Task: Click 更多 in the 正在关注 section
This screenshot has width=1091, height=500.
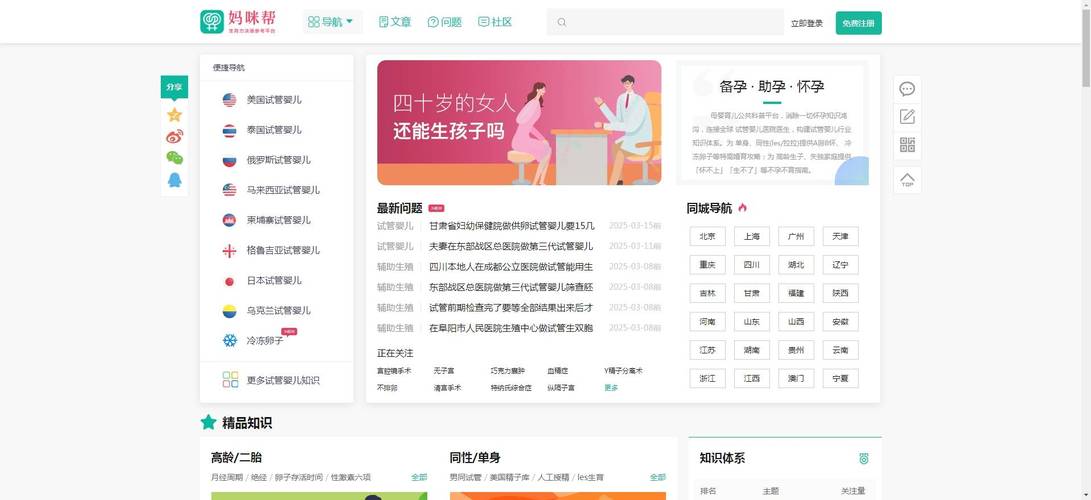Action: point(611,387)
